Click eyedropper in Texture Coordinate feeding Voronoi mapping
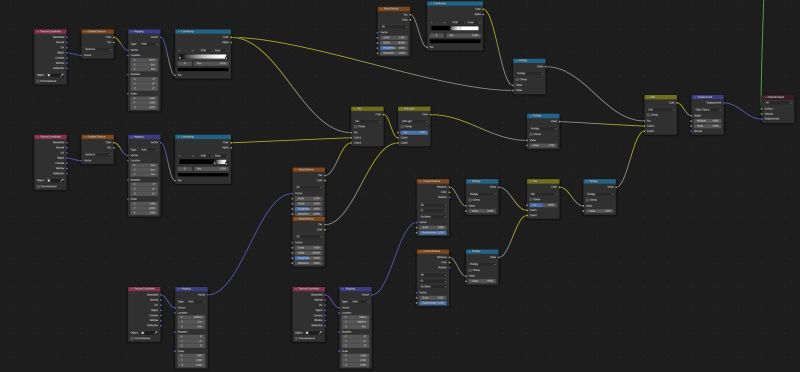Viewport: 800px width, 372px height. tap(320, 332)
